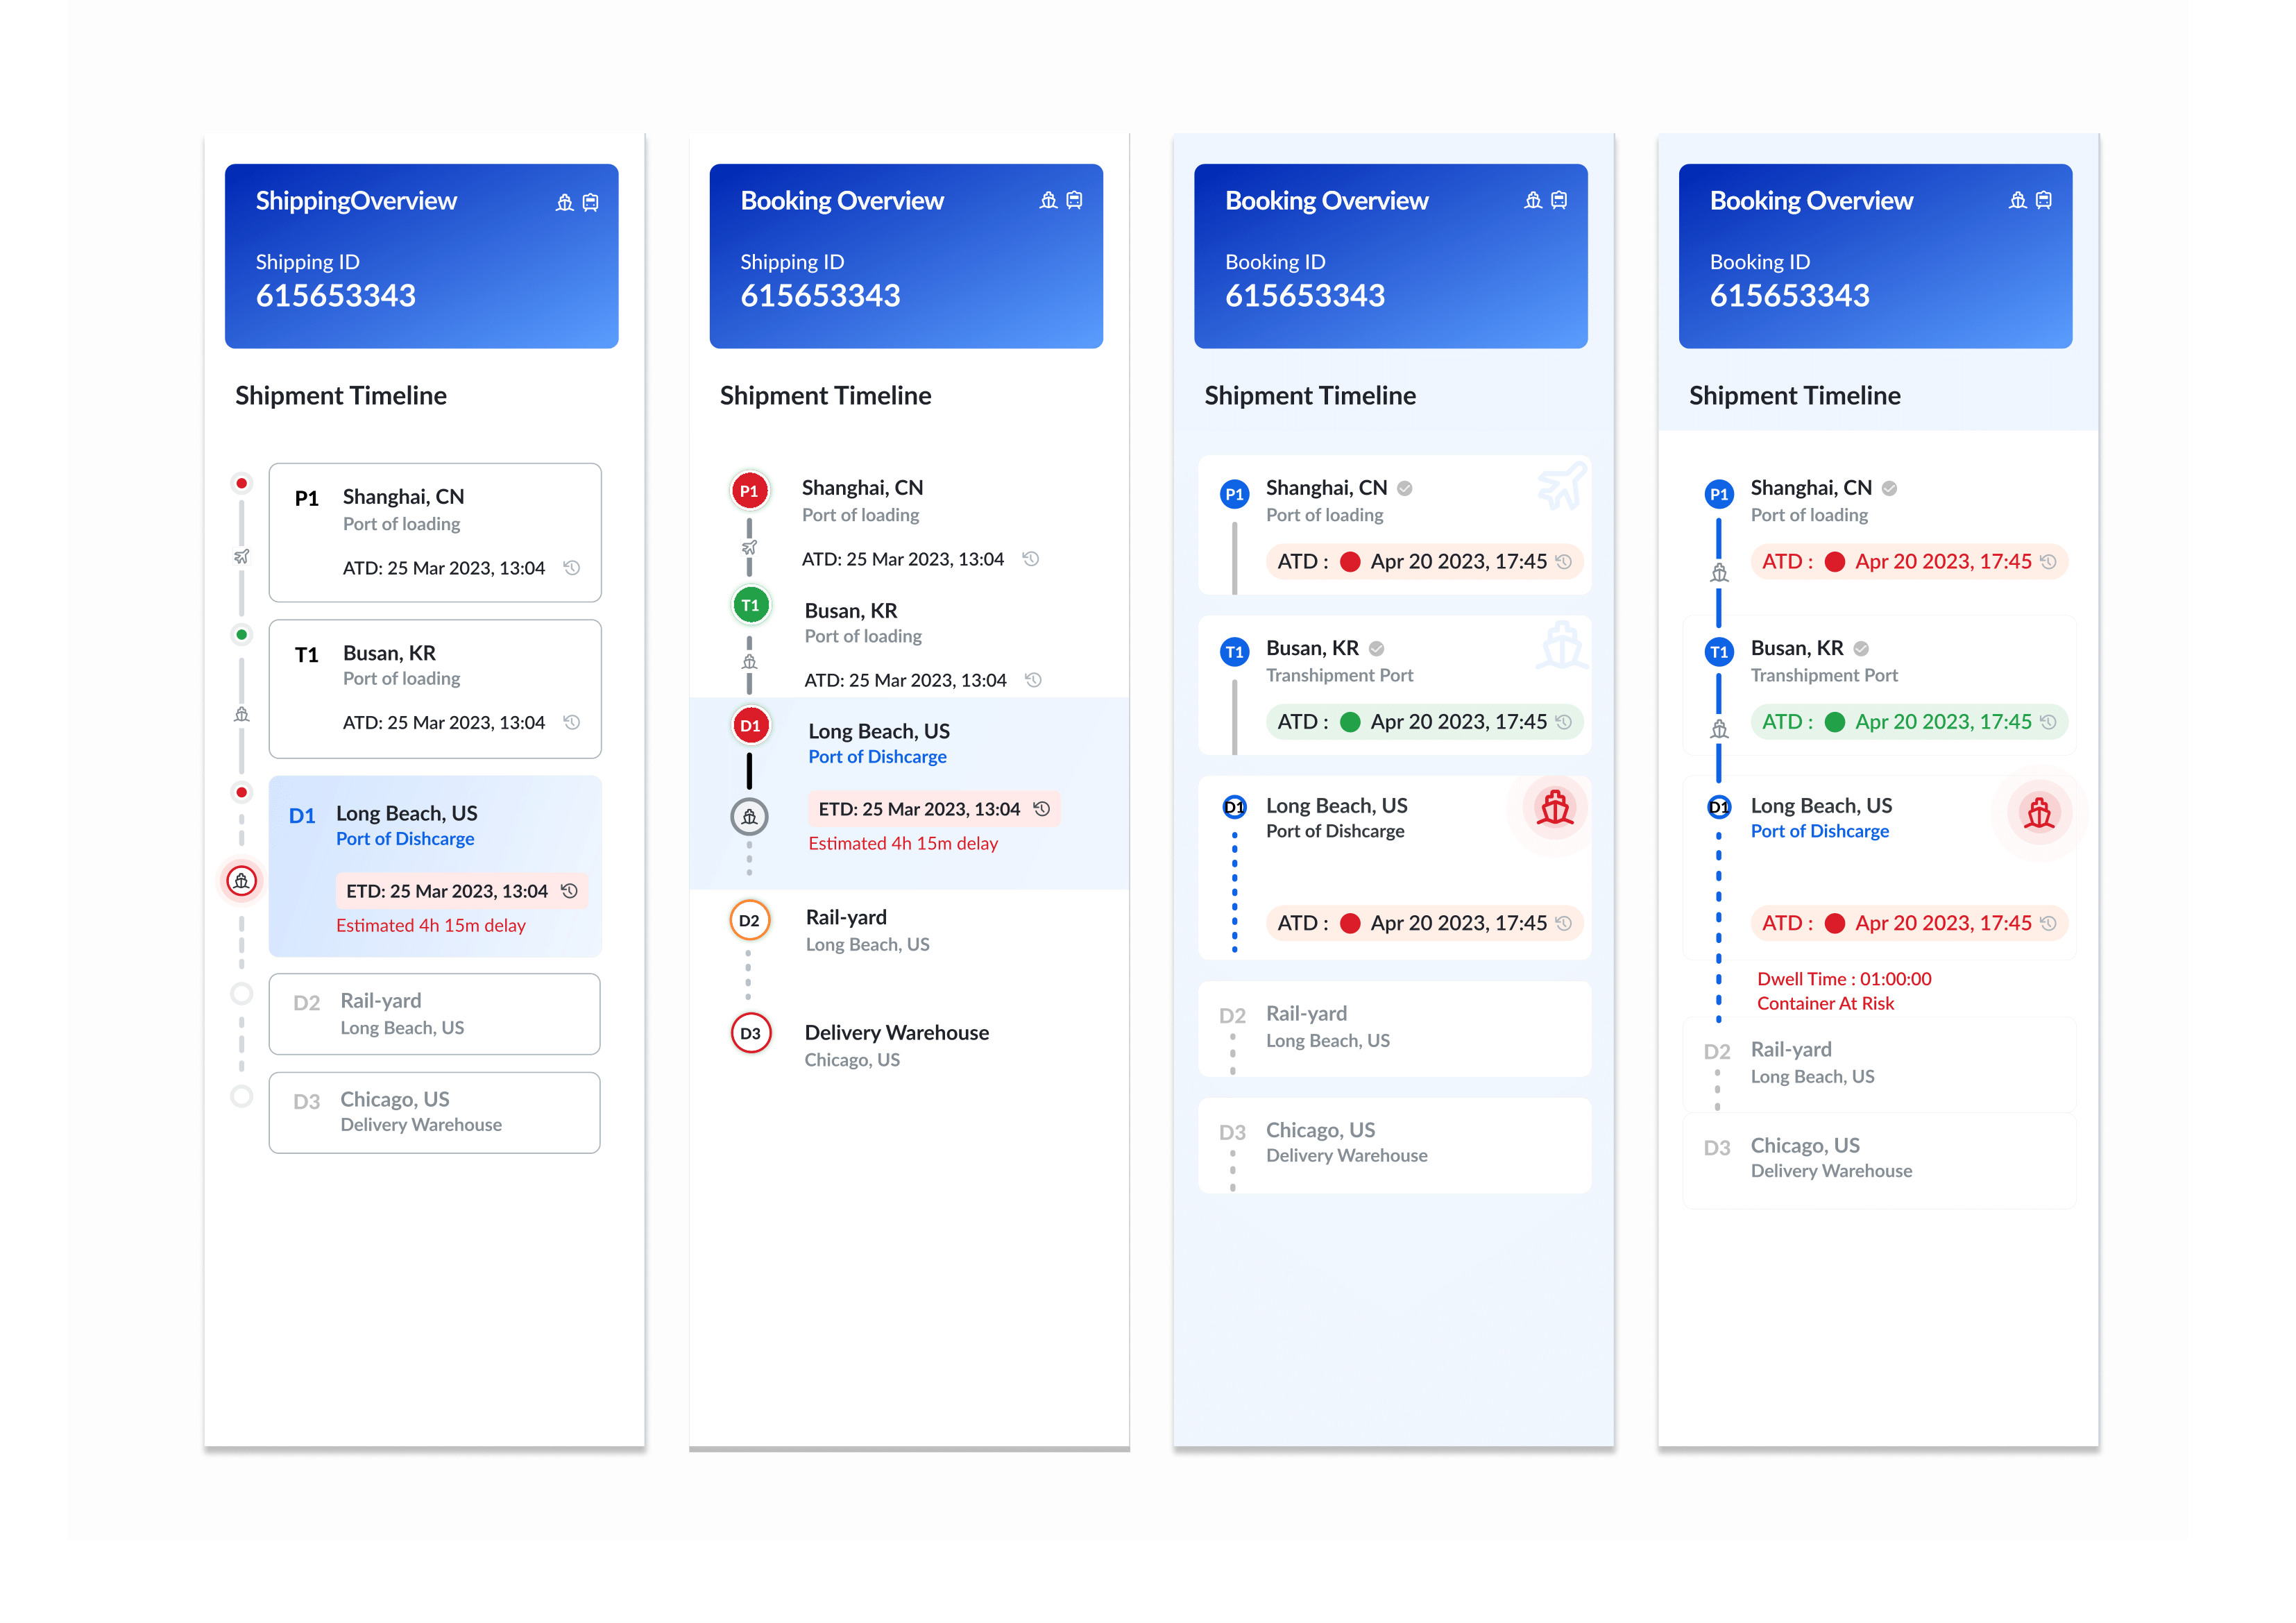Click verified check beside Busan in light-blue panel
2296x1623 pixels.
click(1377, 648)
